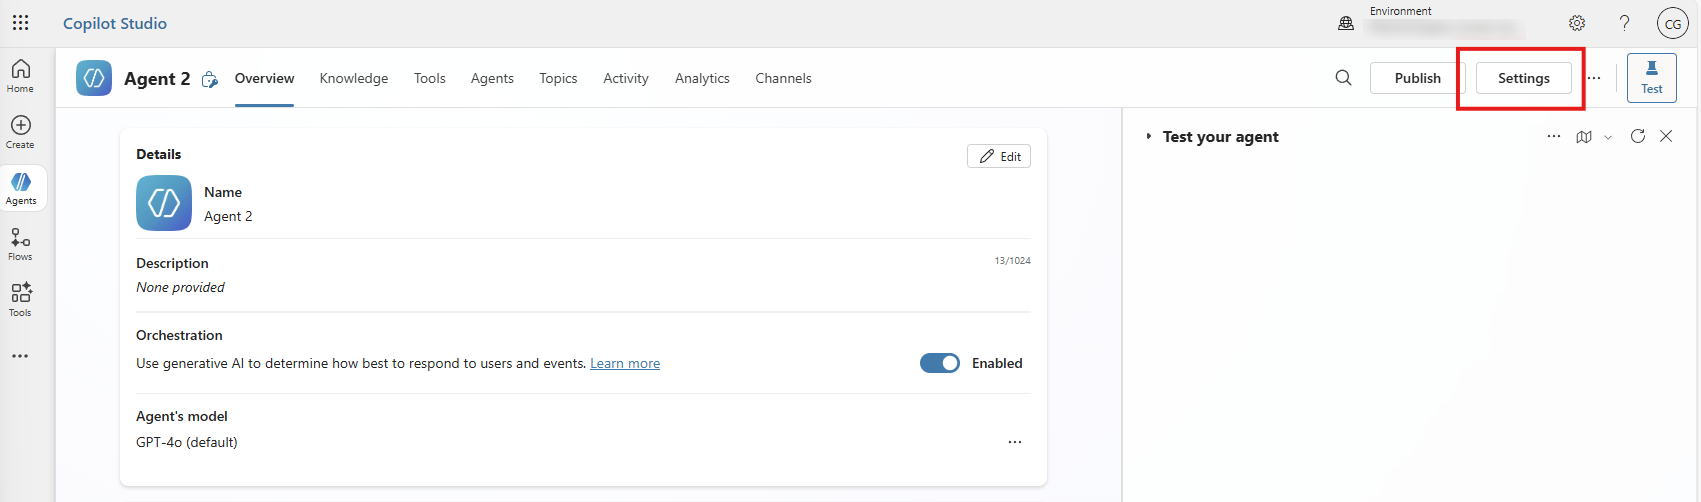Open the ellipsis menu beside Settings button
The image size is (1701, 502).
tap(1594, 78)
